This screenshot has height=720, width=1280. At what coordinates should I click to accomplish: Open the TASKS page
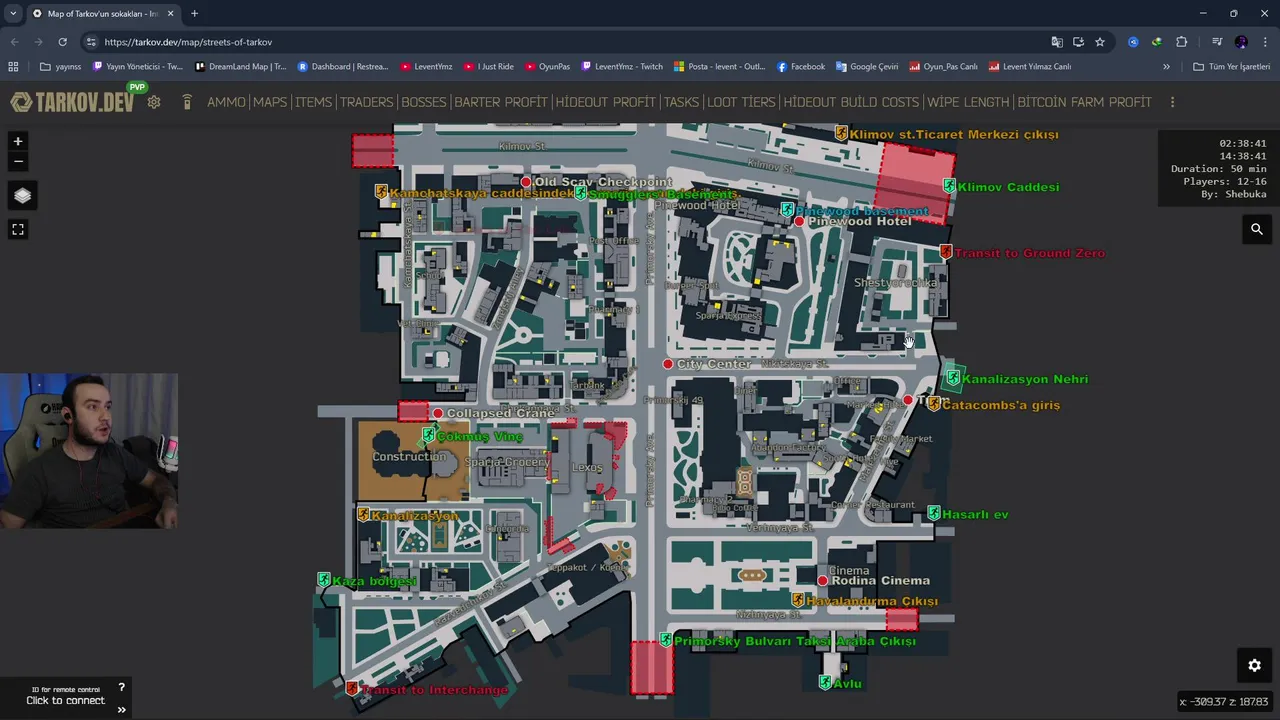tap(681, 102)
